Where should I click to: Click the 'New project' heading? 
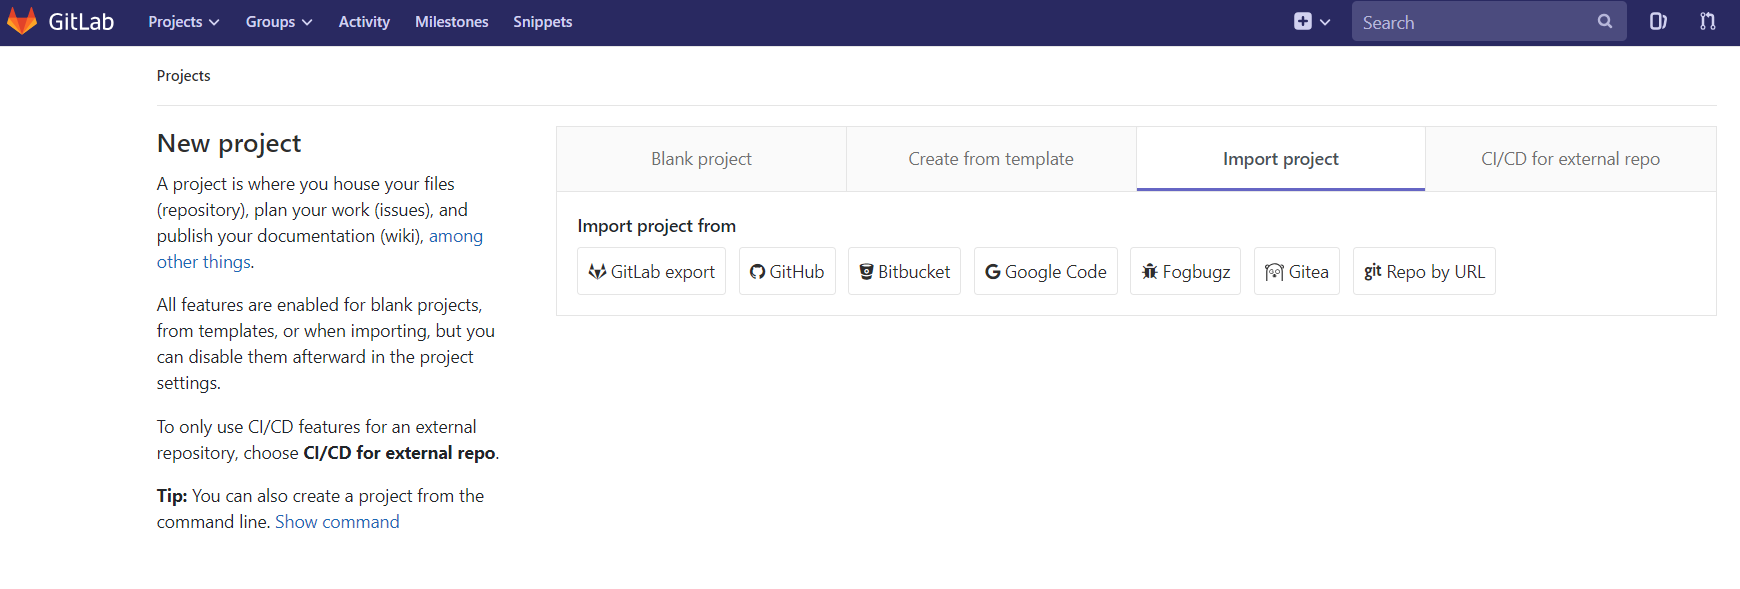[229, 144]
